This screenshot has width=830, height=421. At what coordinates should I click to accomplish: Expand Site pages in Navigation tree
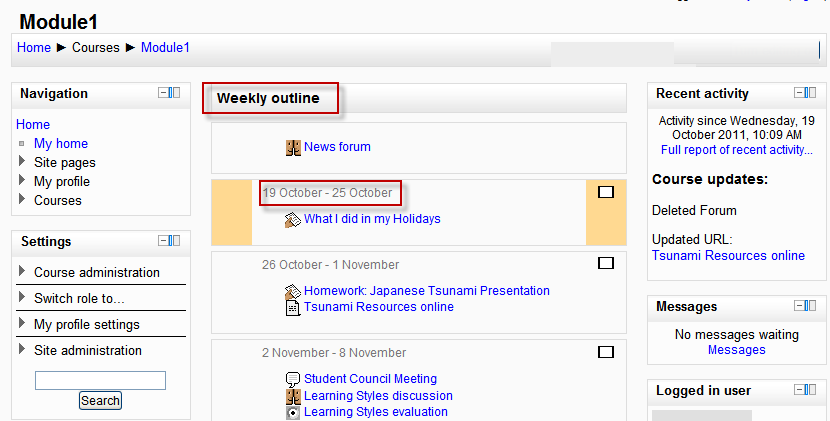(x=23, y=162)
